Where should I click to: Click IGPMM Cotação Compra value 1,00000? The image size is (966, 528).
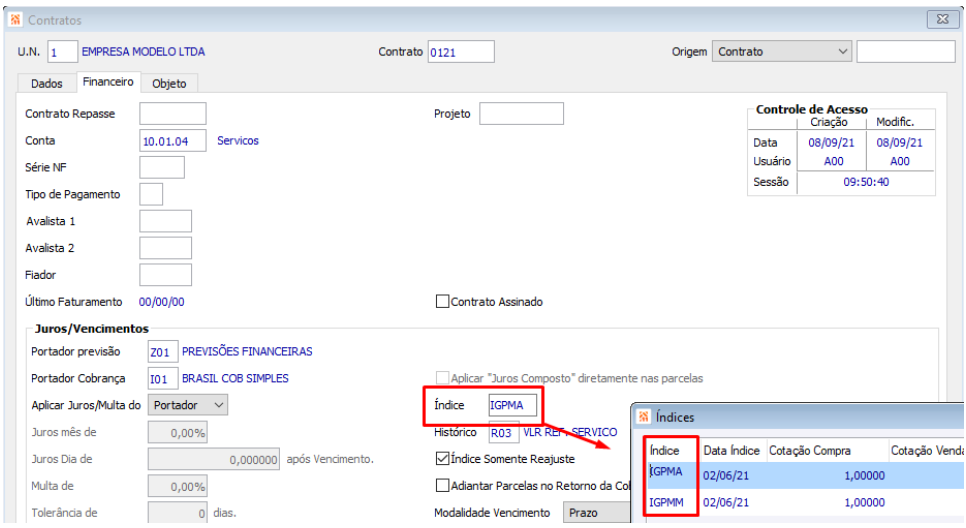[x=864, y=502]
